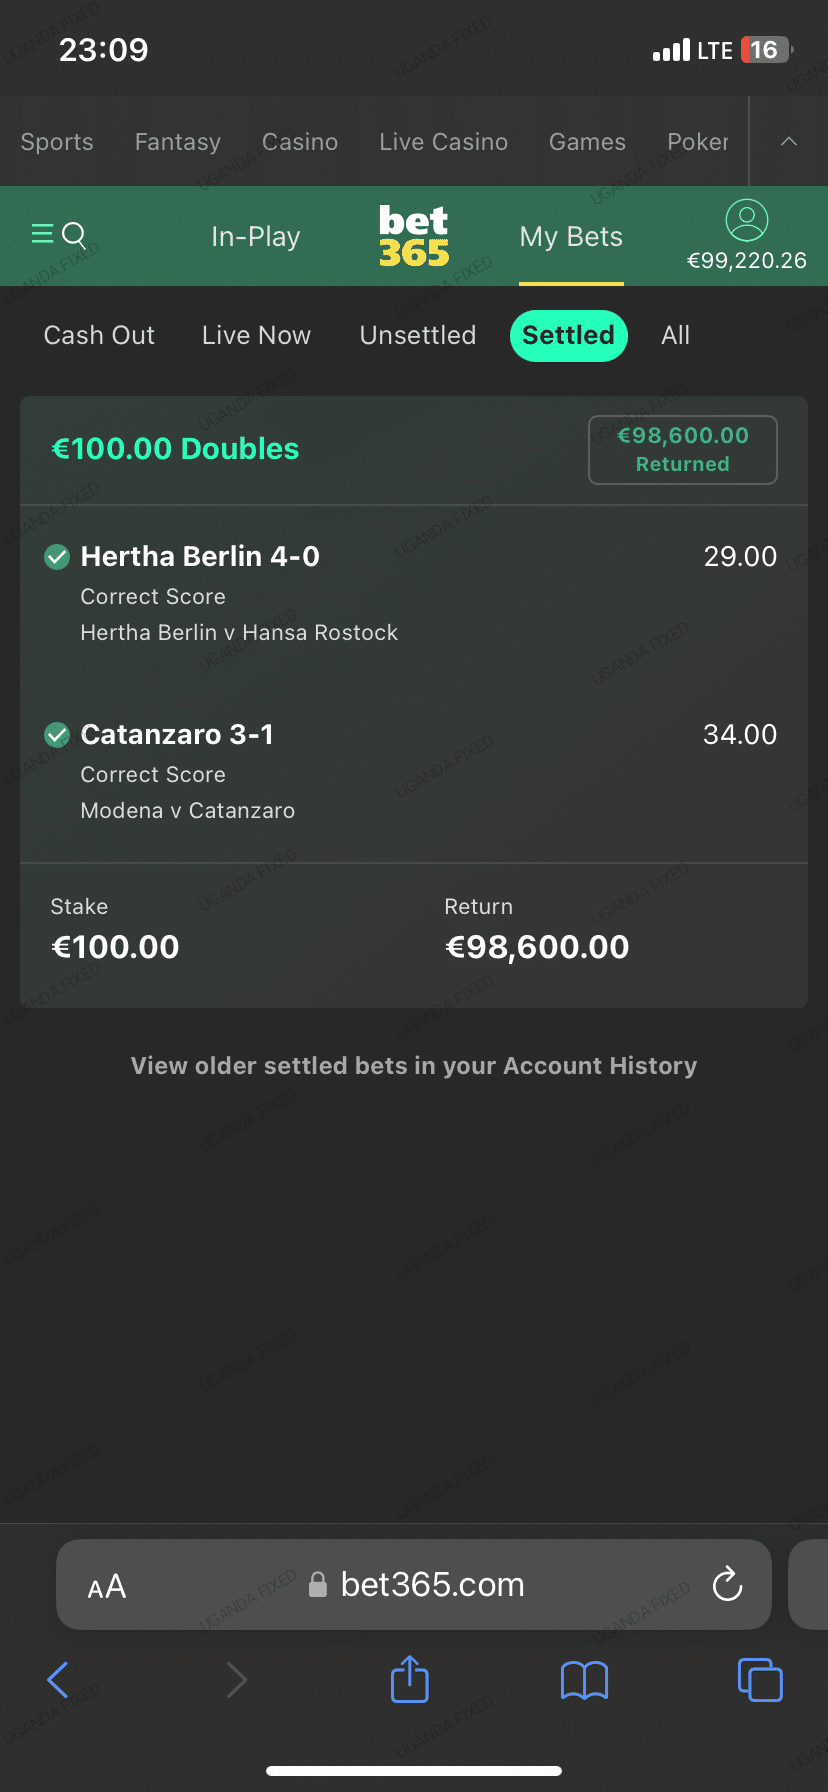Open the In-Play tab
This screenshot has width=828, height=1792.
pos(256,237)
